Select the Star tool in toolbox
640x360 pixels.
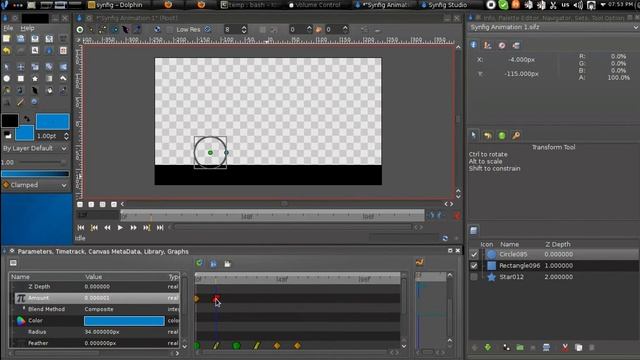click(x=35, y=78)
